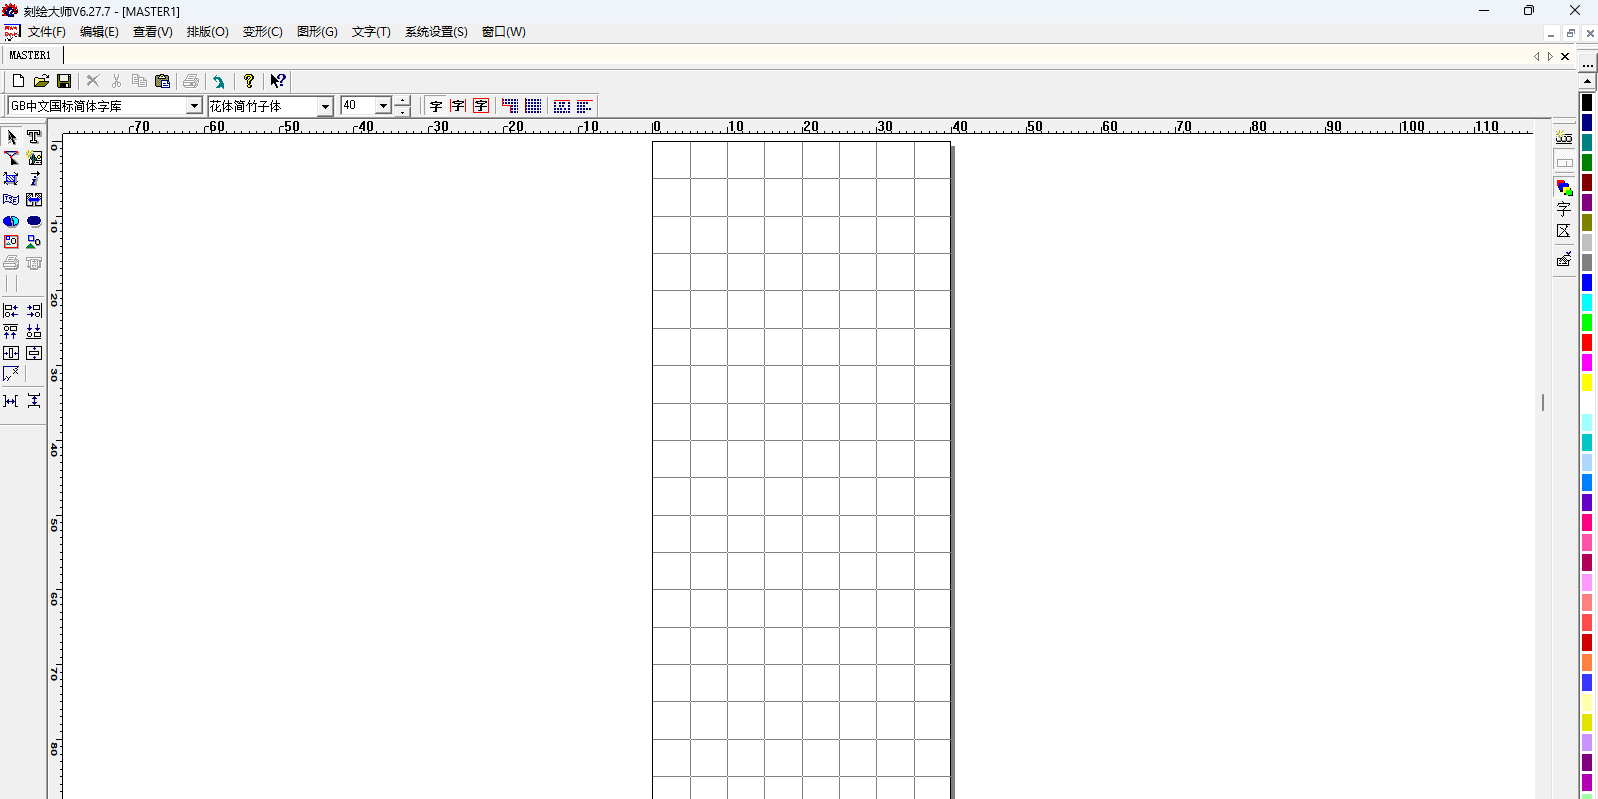Select the arrow pointer tool
The width and height of the screenshot is (1598, 799).
11,137
